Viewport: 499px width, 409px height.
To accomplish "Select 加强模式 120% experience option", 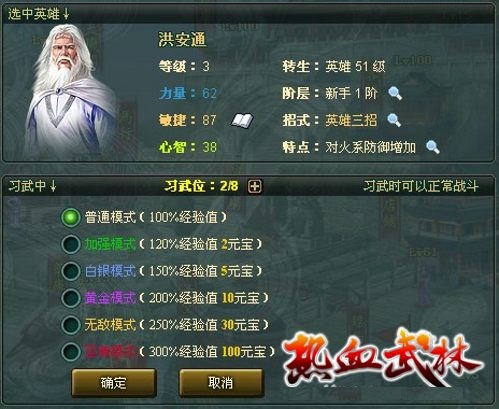I will (x=71, y=244).
